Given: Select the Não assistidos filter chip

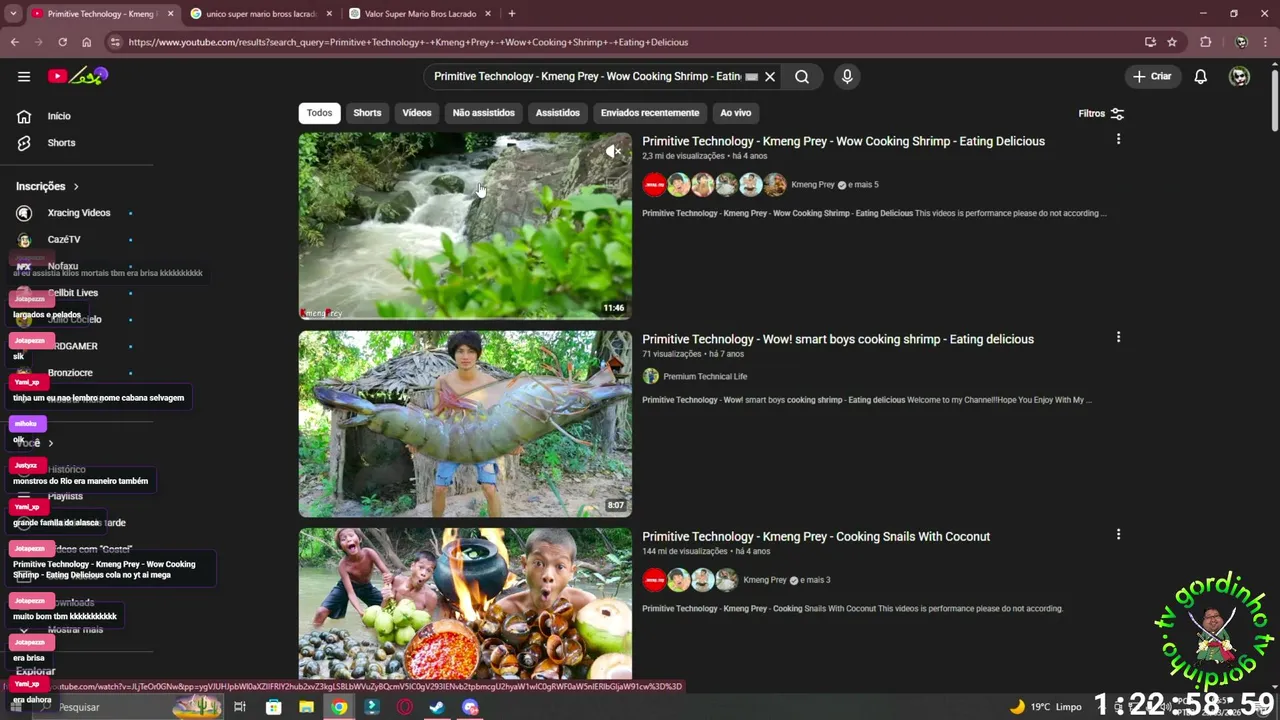Looking at the screenshot, I should click(483, 113).
